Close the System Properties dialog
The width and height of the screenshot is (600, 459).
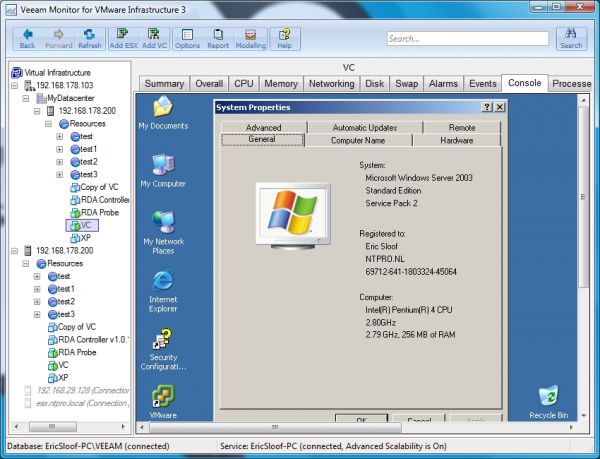(x=499, y=107)
